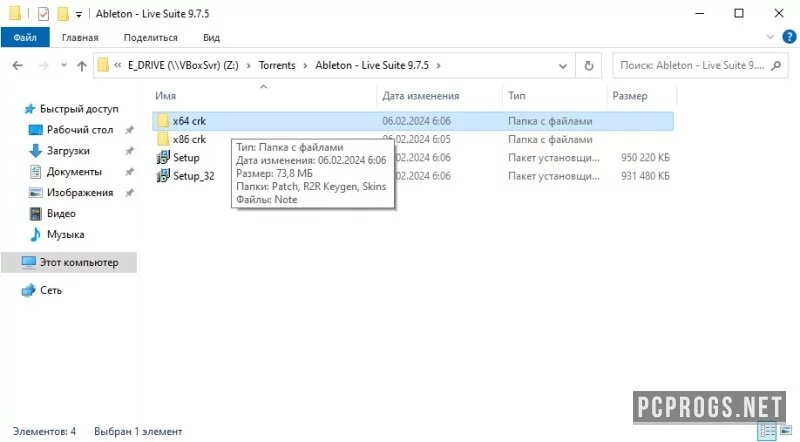This screenshot has width=800, height=442.
Task: Sort by Размер column header
Action: coord(630,95)
